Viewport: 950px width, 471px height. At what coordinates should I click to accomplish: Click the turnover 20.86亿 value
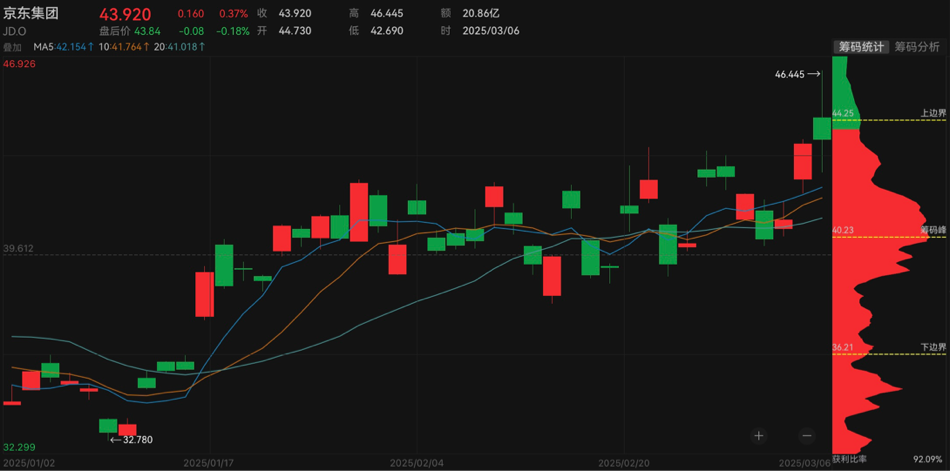point(480,13)
